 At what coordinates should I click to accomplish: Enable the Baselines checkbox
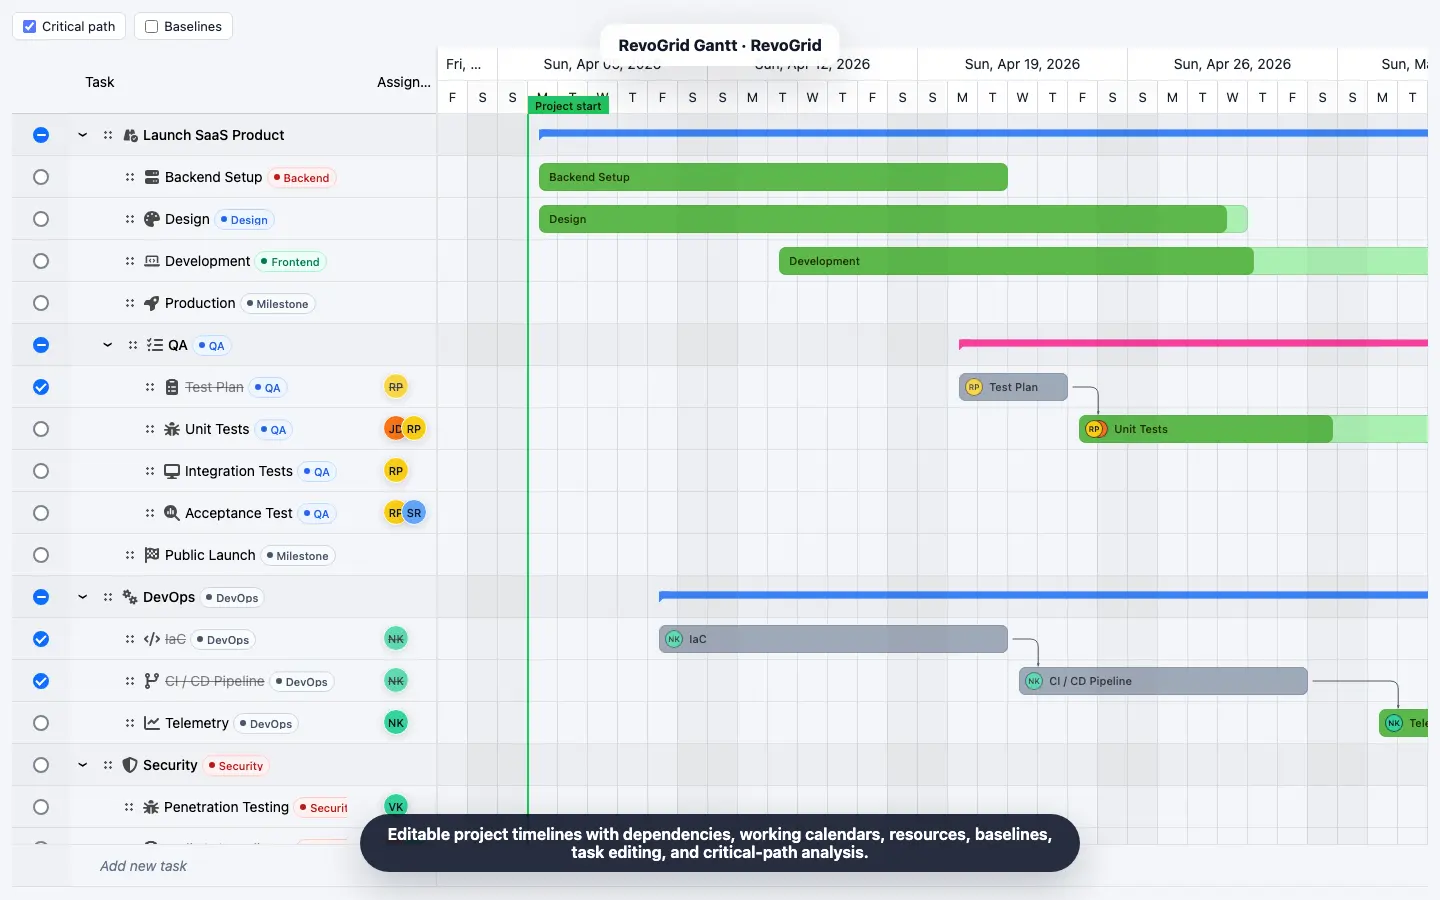pyautogui.click(x=152, y=27)
